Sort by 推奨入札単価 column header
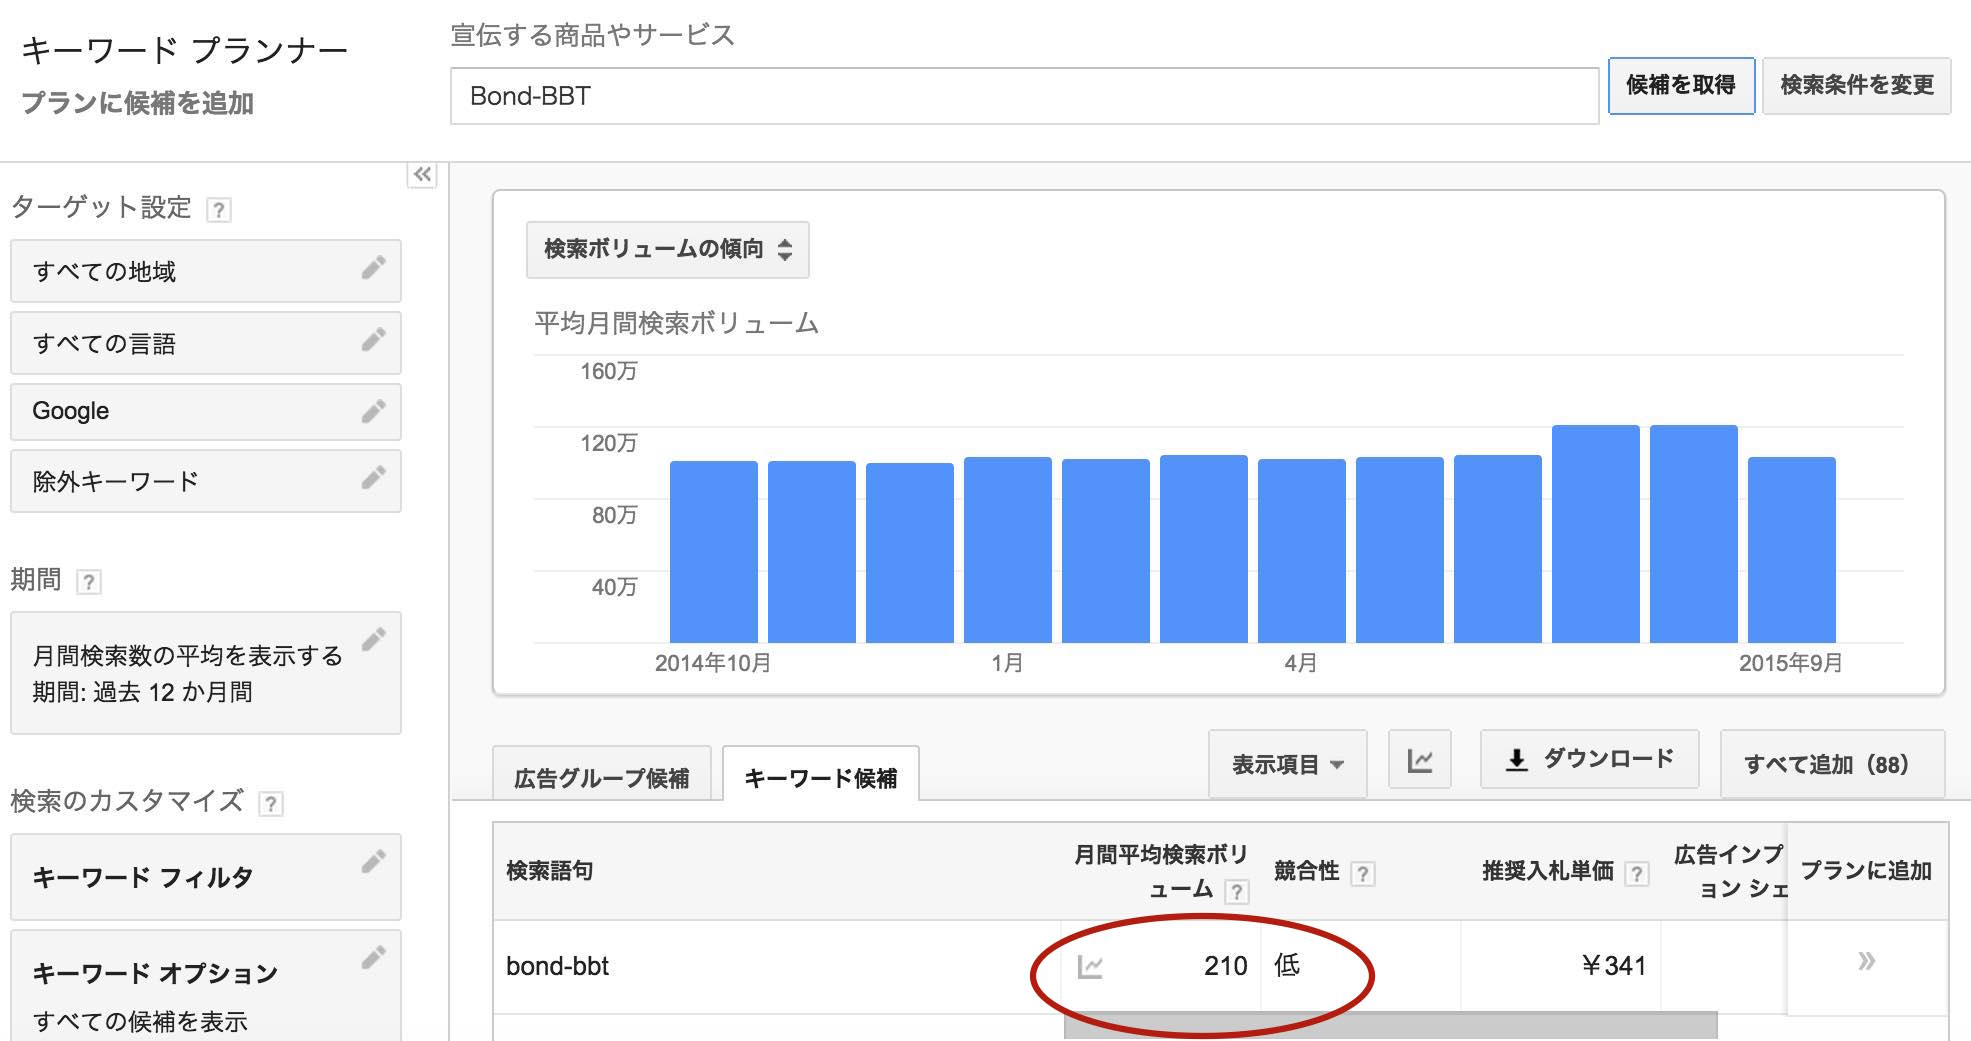Viewport: 1971px width, 1041px height. click(1547, 871)
